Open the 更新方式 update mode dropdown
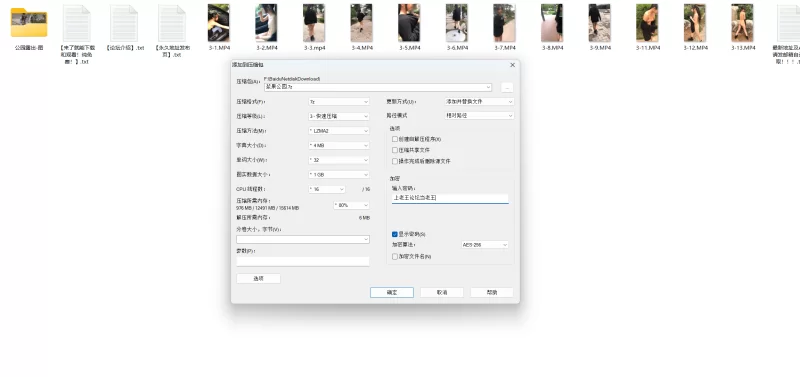The width and height of the screenshot is (800, 377). tap(480, 102)
